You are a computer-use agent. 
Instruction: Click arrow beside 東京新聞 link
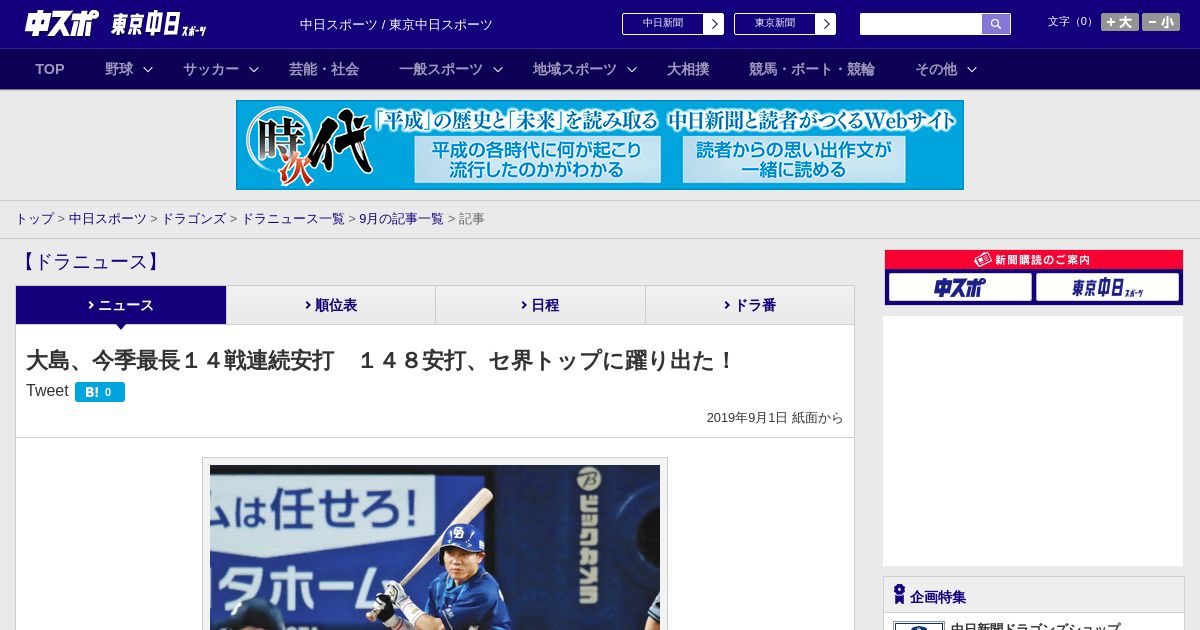click(x=825, y=24)
